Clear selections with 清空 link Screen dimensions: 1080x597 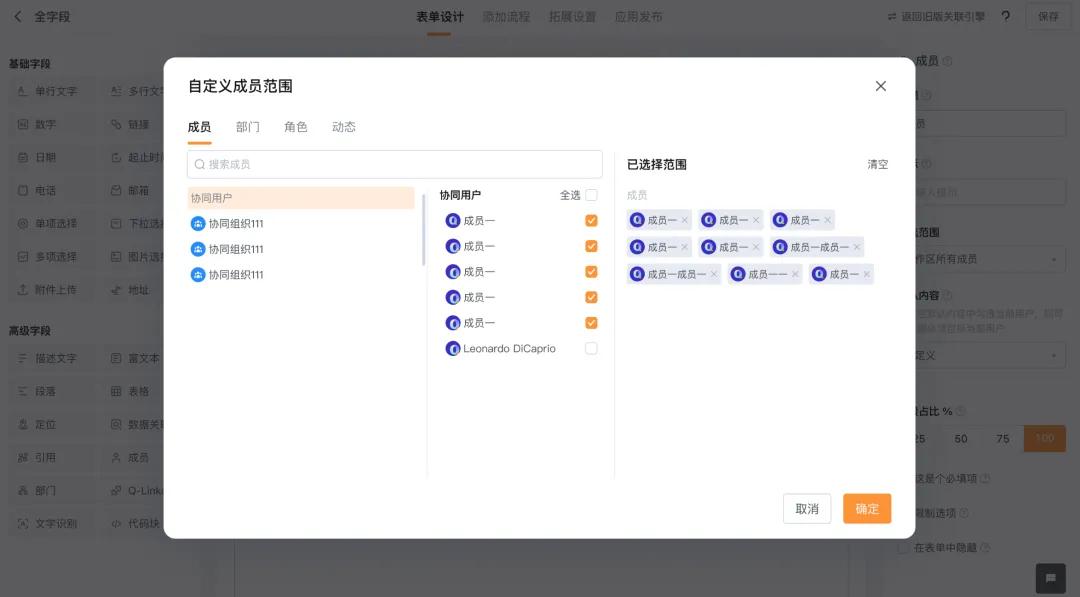tap(878, 165)
